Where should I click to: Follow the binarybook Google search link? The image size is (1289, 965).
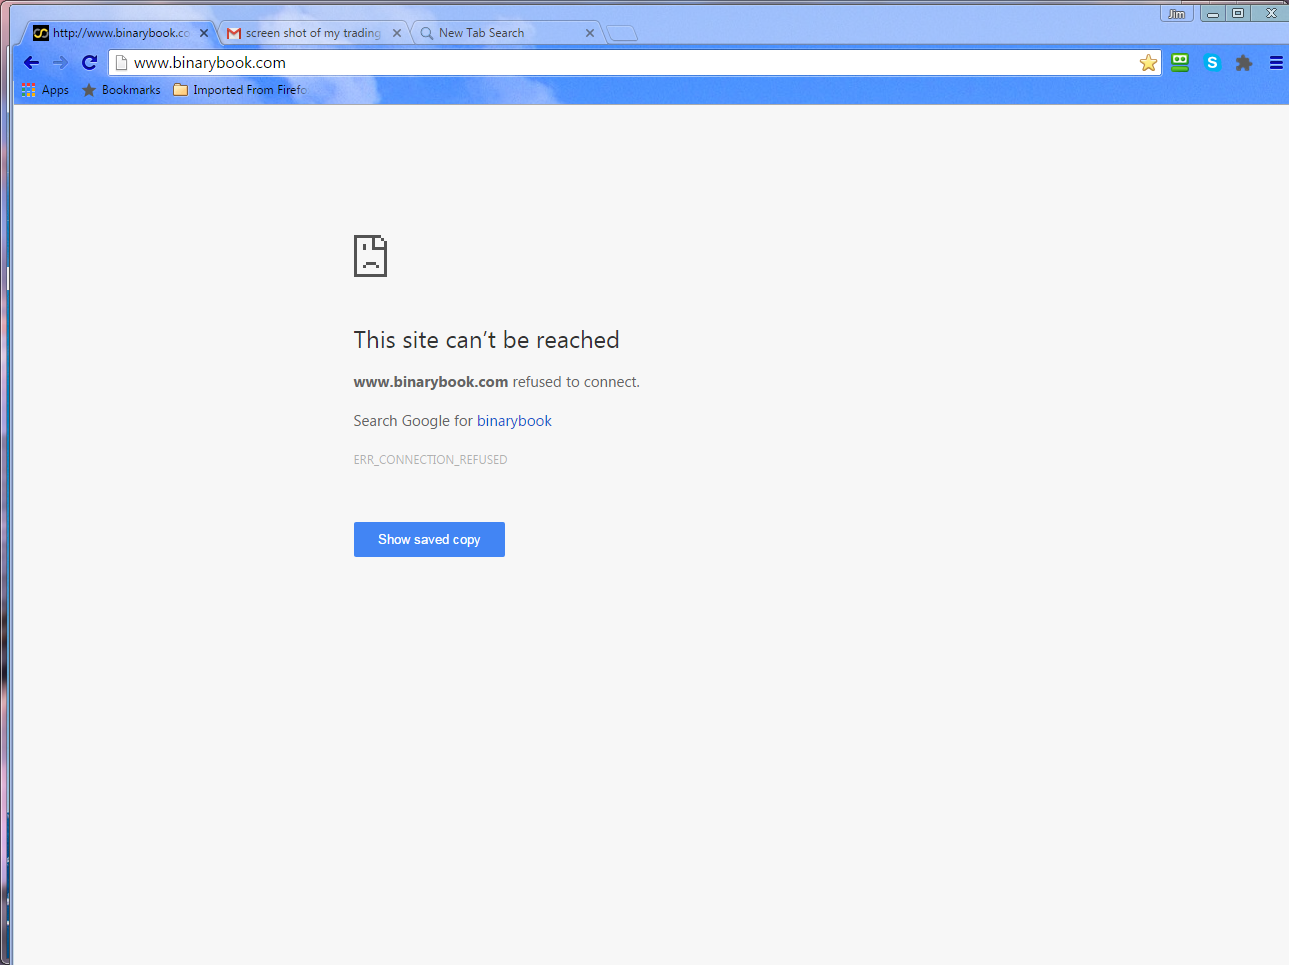[x=514, y=421]
